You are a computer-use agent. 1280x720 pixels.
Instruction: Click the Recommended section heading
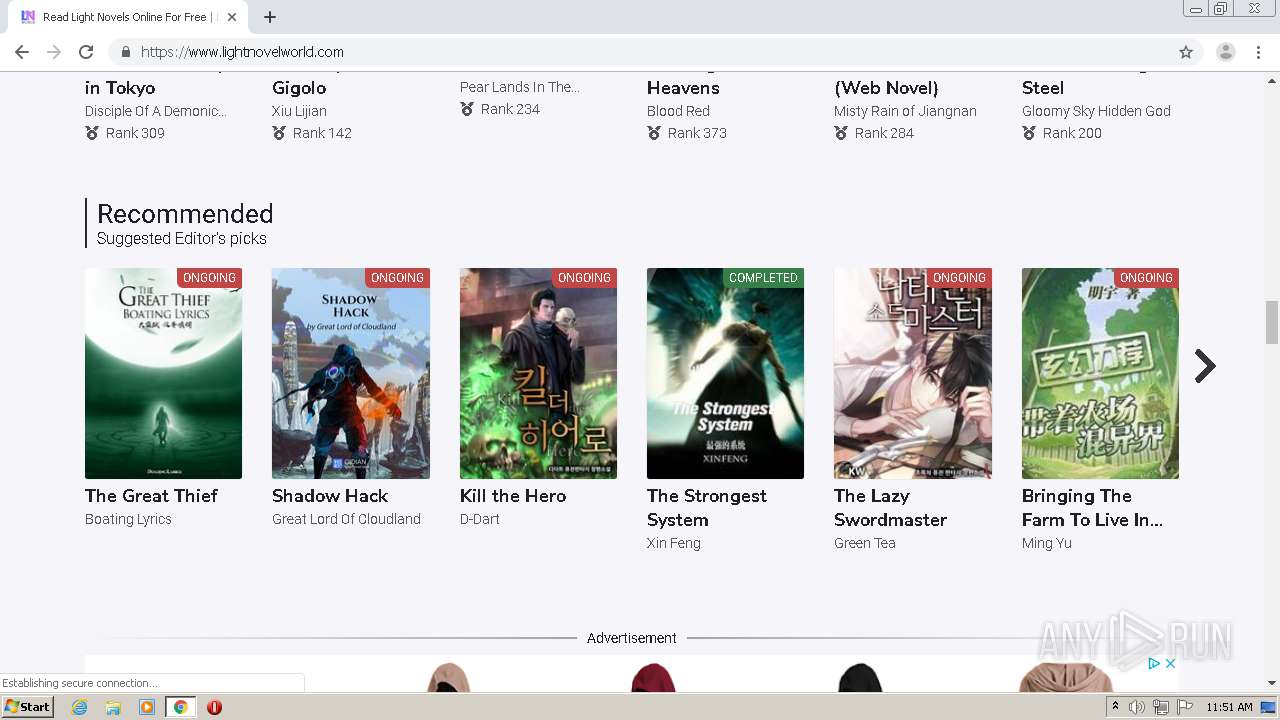point(185,214)
